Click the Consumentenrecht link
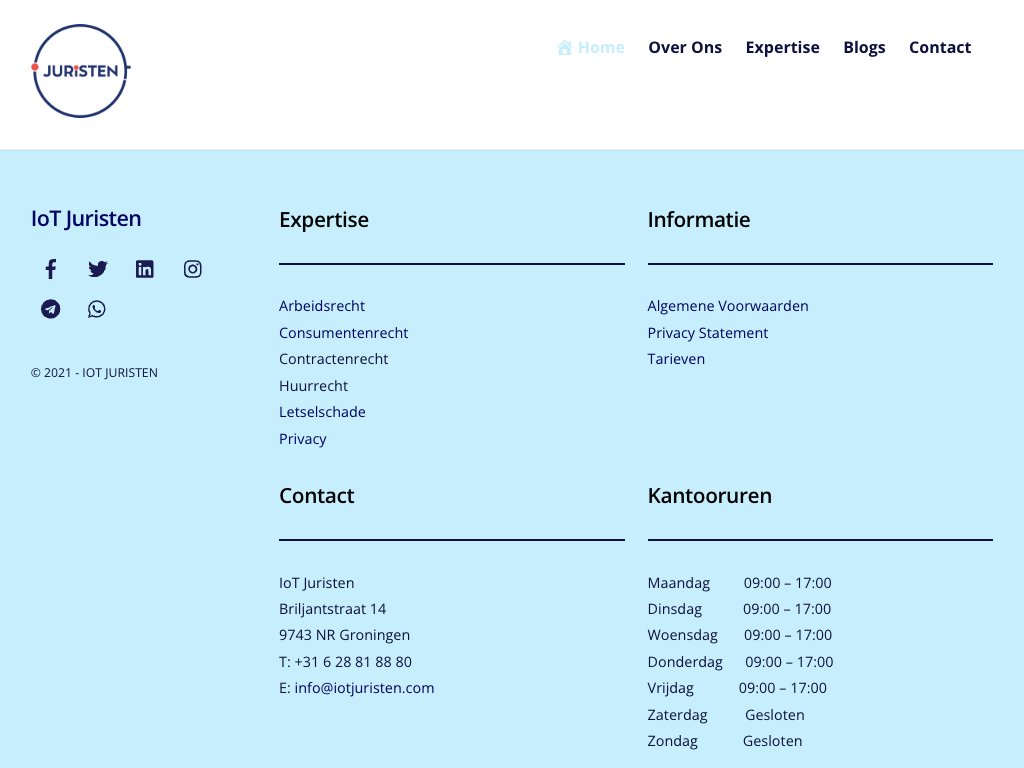Viewport: 1024px width, 768px height. [343, 333]
